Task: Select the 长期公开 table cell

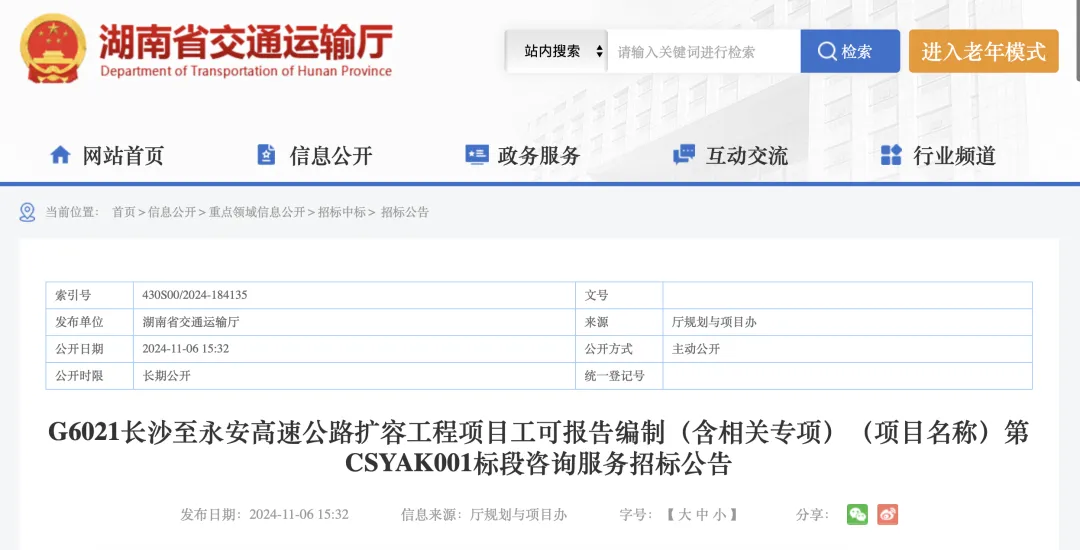Action: point(167,376)
